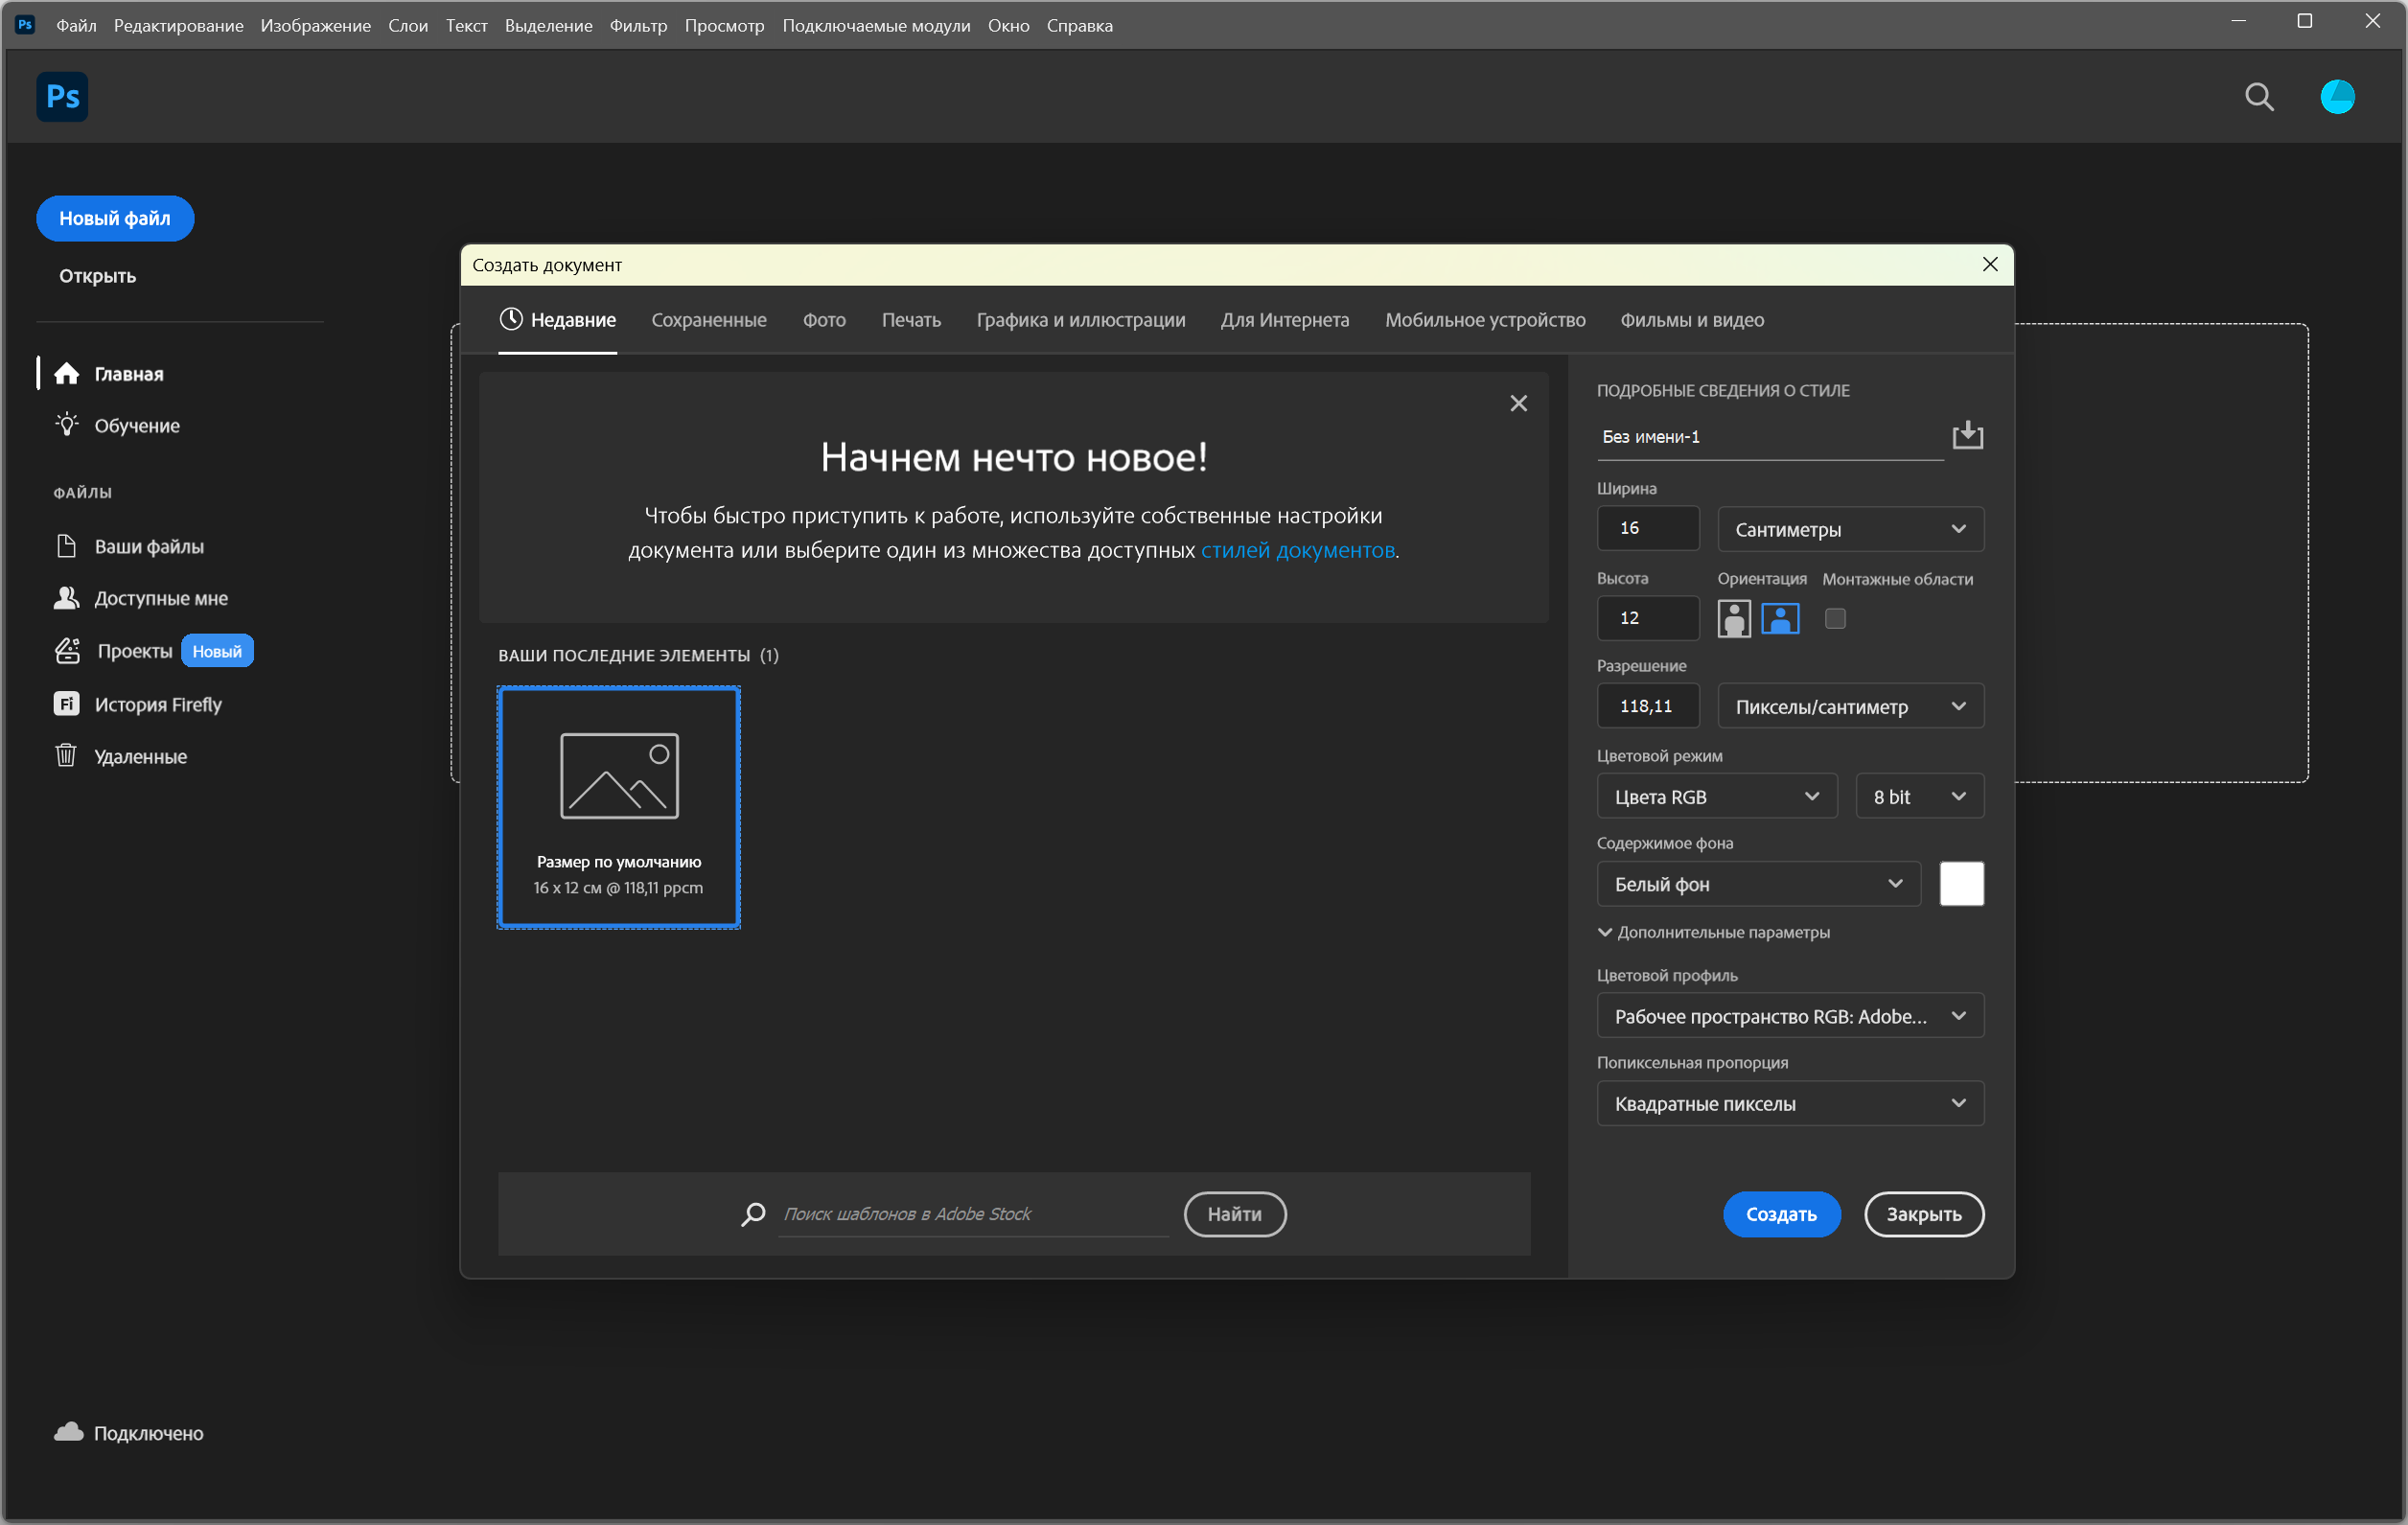Open Firefly history from sidebar
Viewport: 2408px width, 1525px height.
point(157,704)
